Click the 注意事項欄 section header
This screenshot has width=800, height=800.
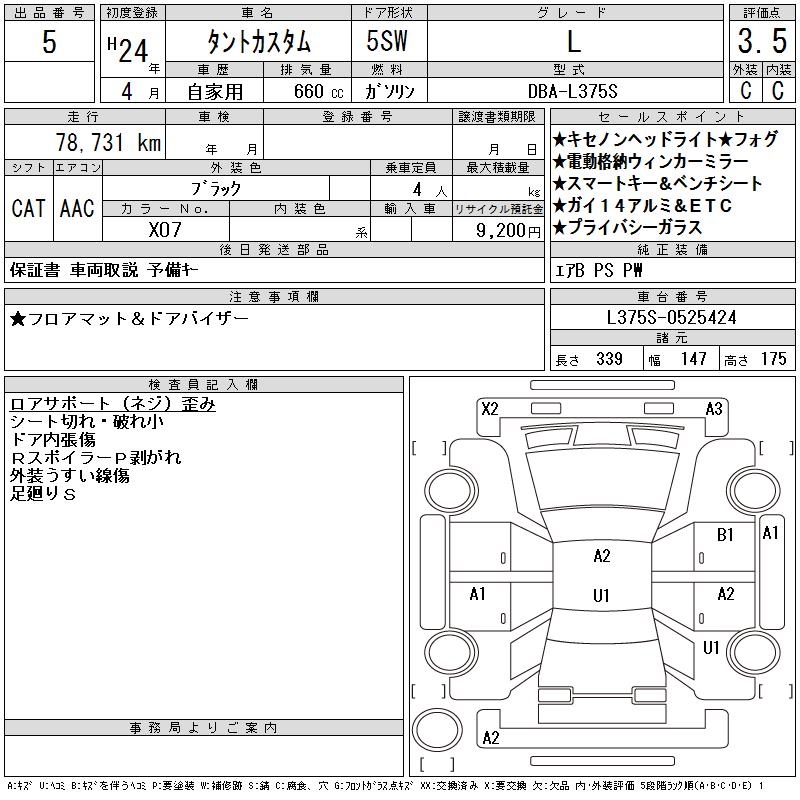(274, 296)
